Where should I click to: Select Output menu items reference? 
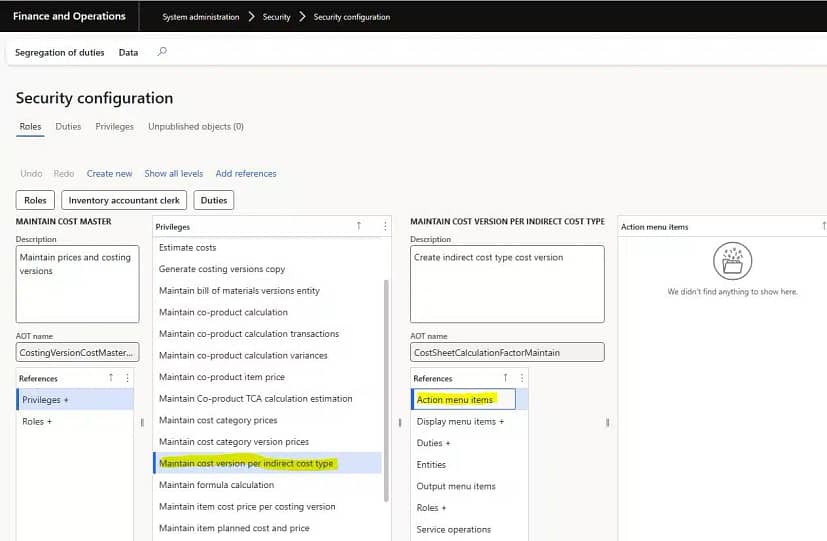pos(469,486)
